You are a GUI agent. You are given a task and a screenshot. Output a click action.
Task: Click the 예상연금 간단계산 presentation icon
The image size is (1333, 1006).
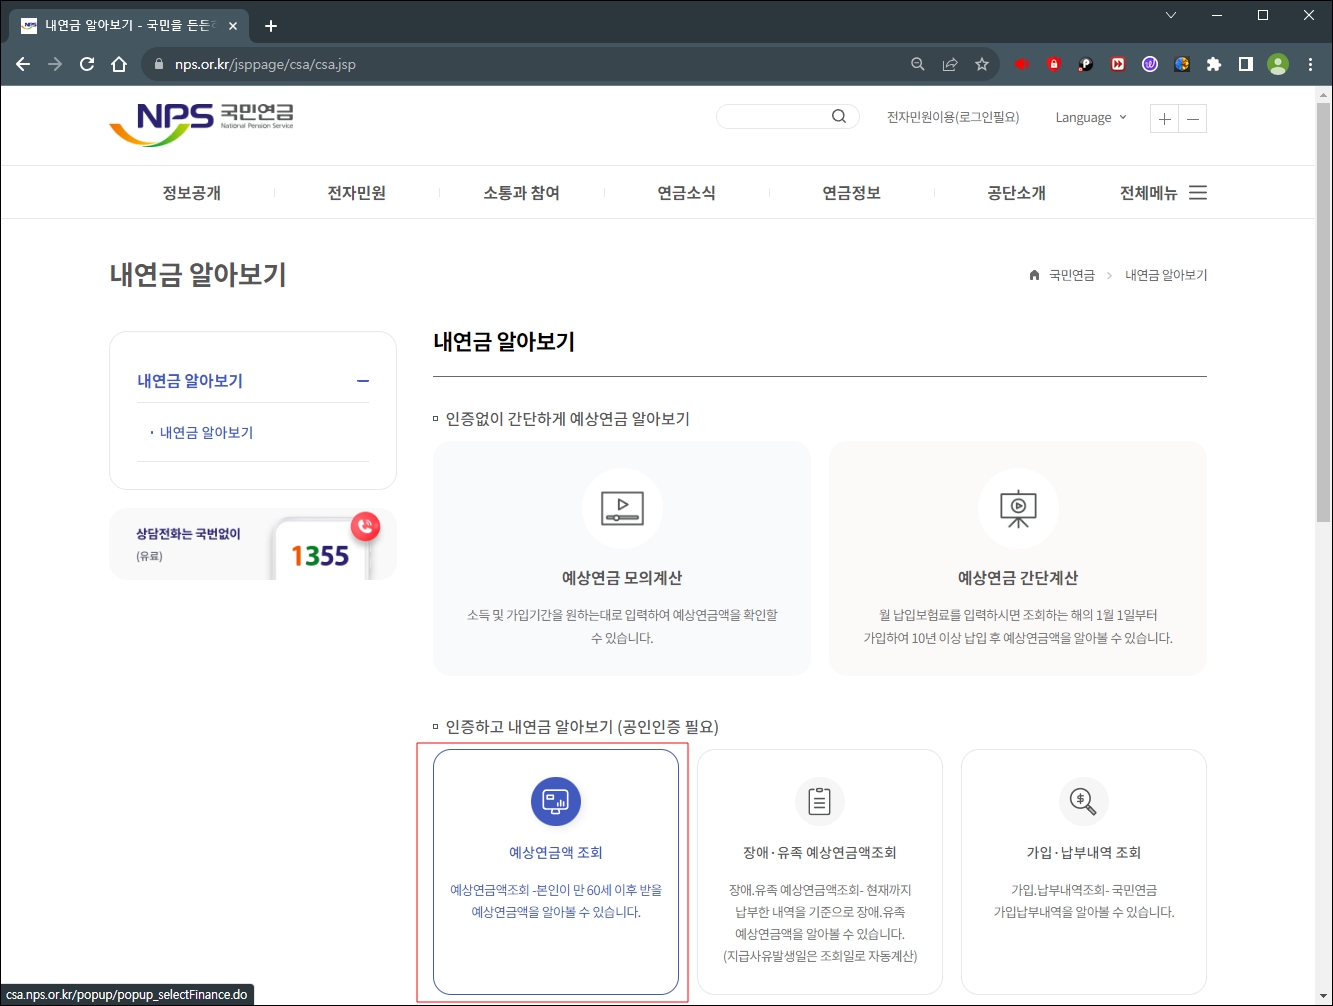tap(1018, 508)
